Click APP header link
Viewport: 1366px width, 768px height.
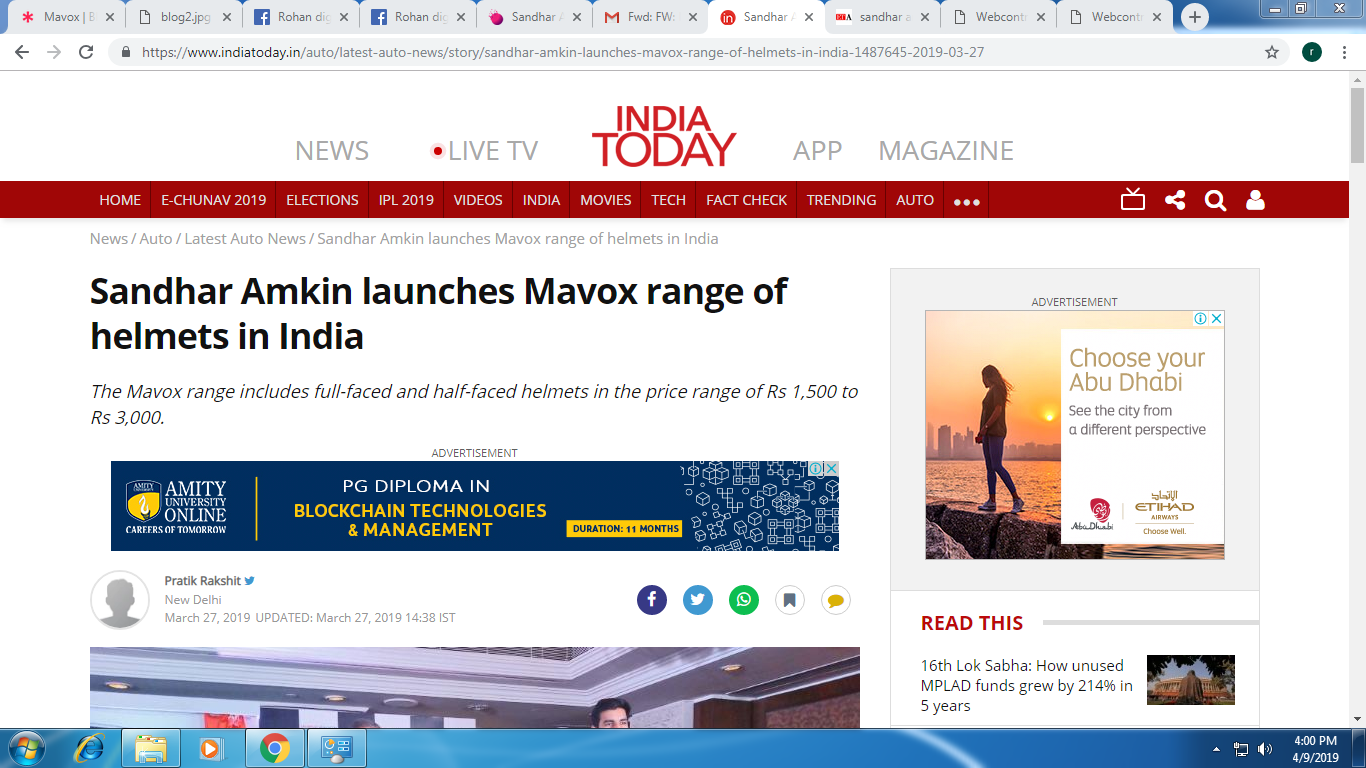point(818,151)
